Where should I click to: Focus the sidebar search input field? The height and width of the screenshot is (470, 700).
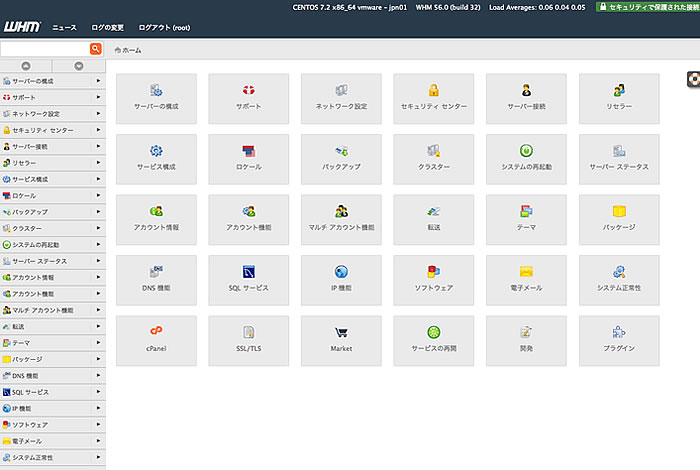click(x=45, y=48)
